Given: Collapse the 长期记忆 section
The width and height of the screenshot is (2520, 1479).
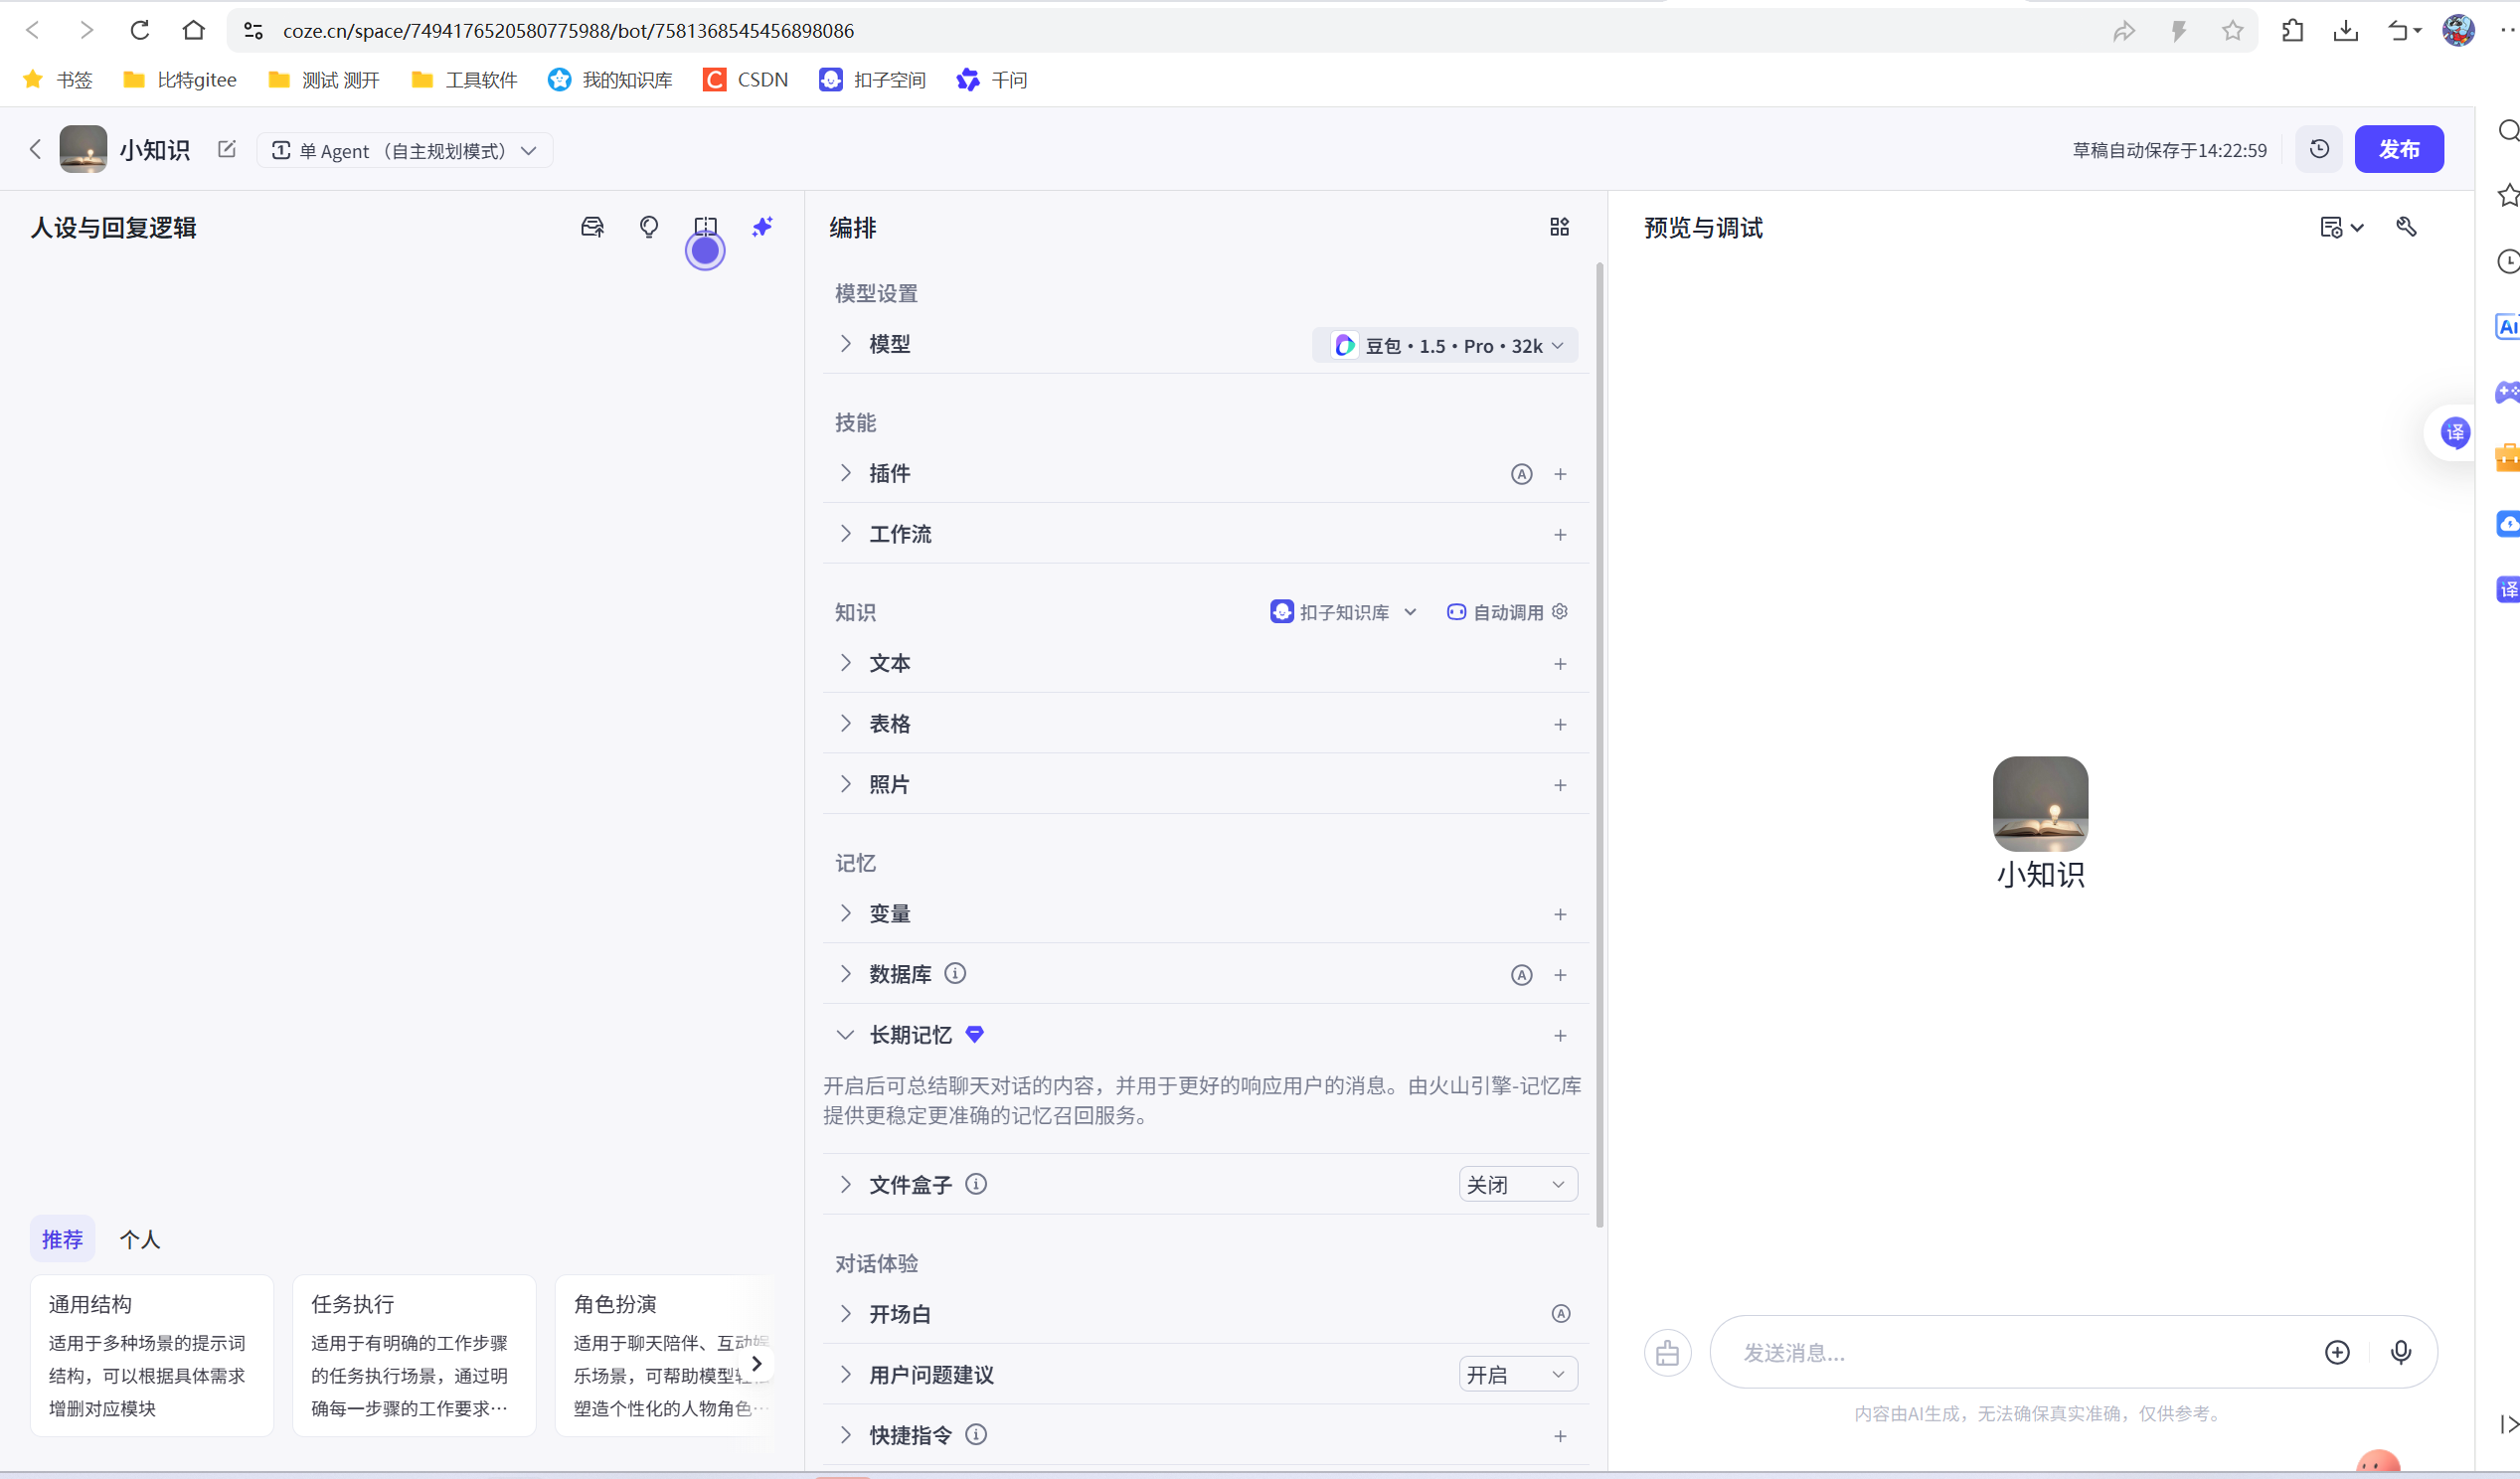Looking at the screenshot, I should point(845,1035).
